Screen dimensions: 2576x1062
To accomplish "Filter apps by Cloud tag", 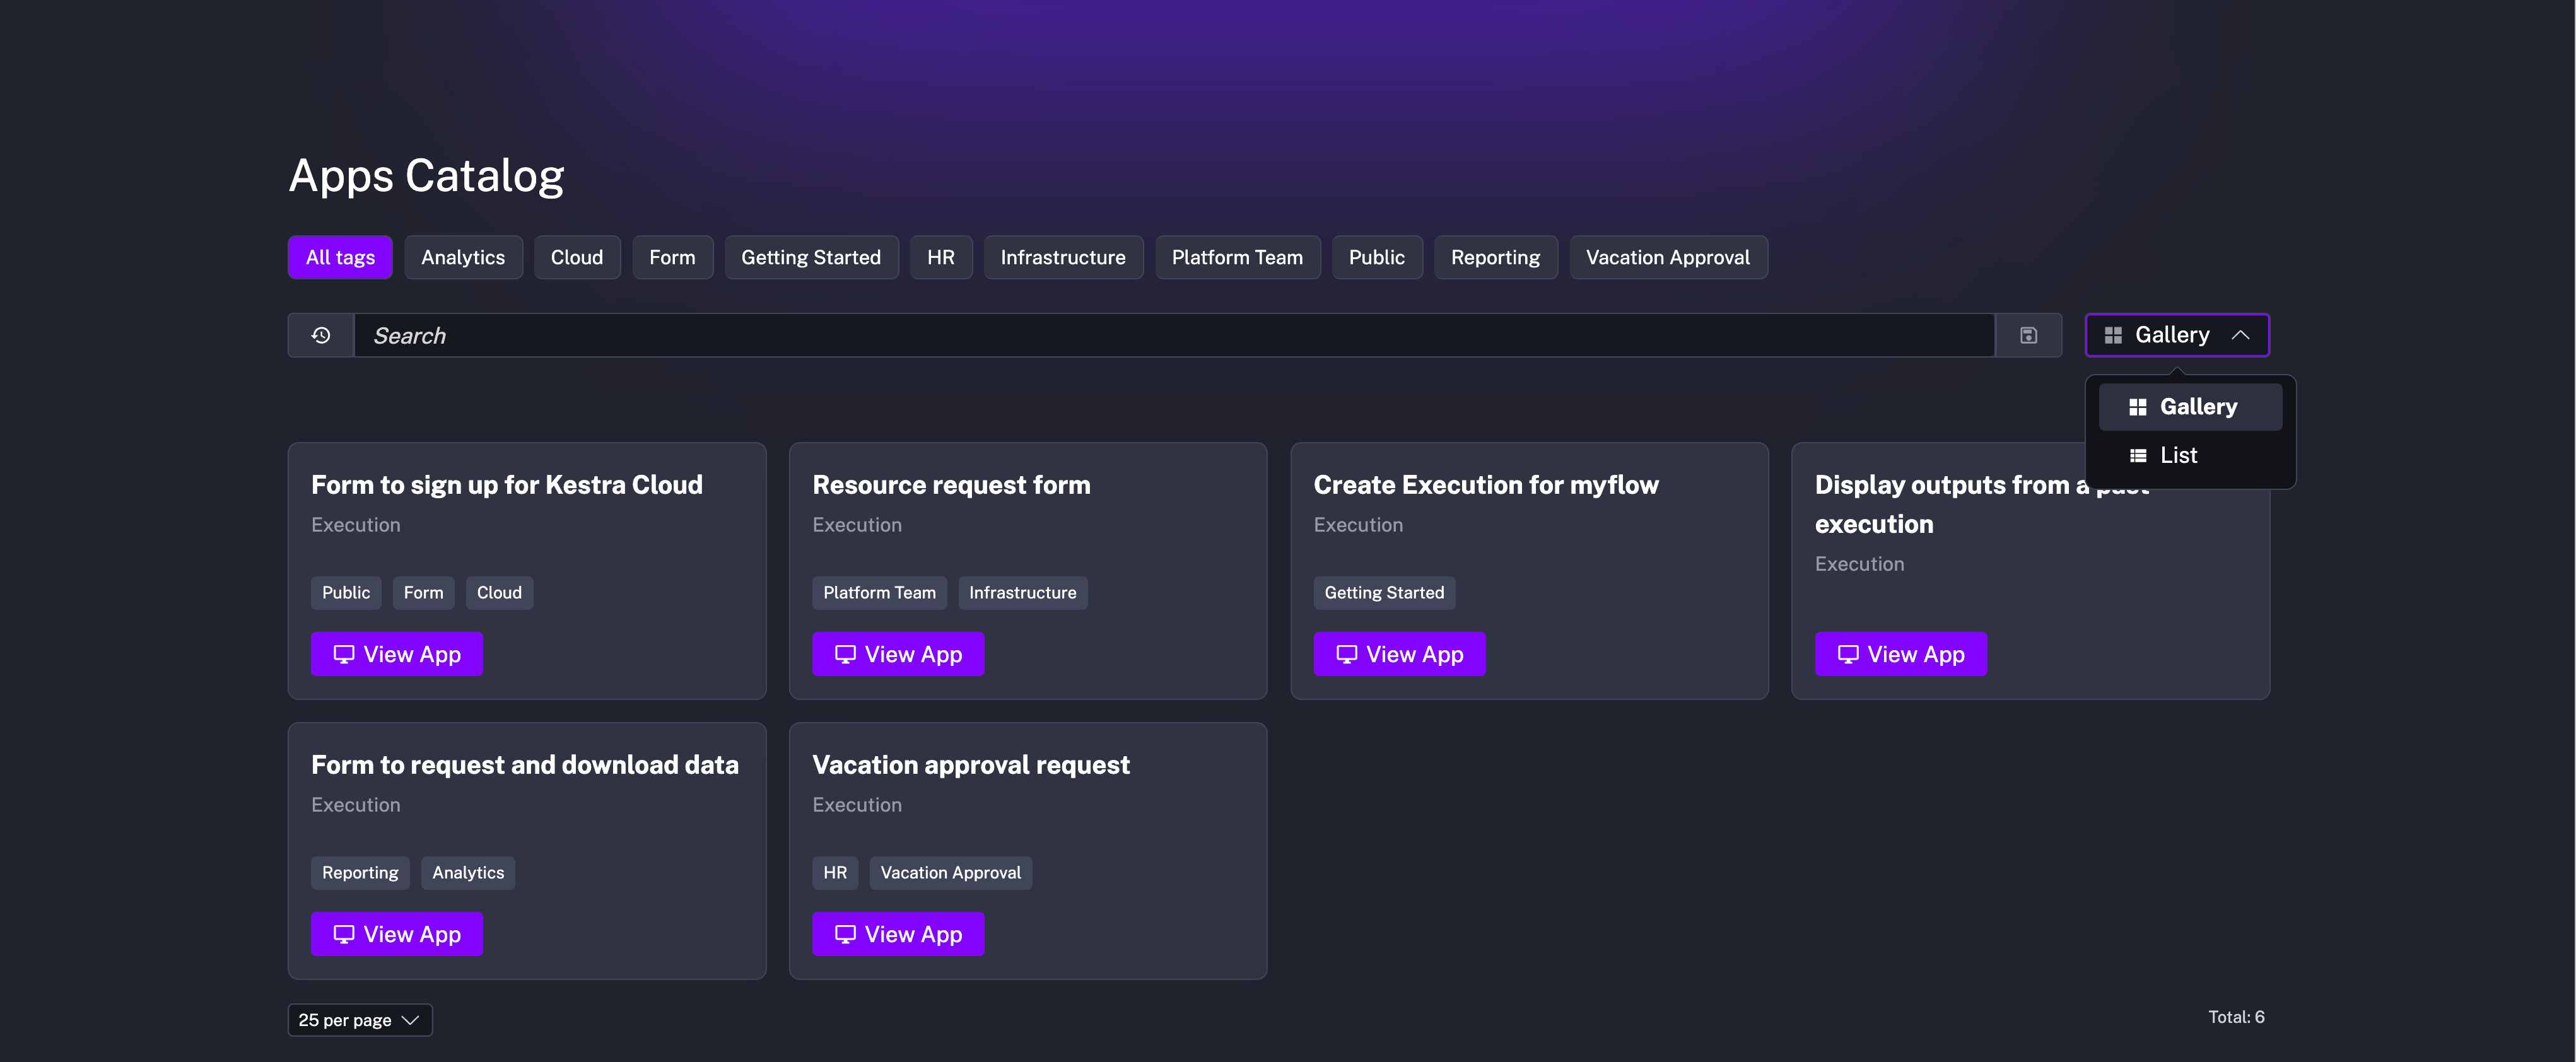I will click(x=577, y=257).
